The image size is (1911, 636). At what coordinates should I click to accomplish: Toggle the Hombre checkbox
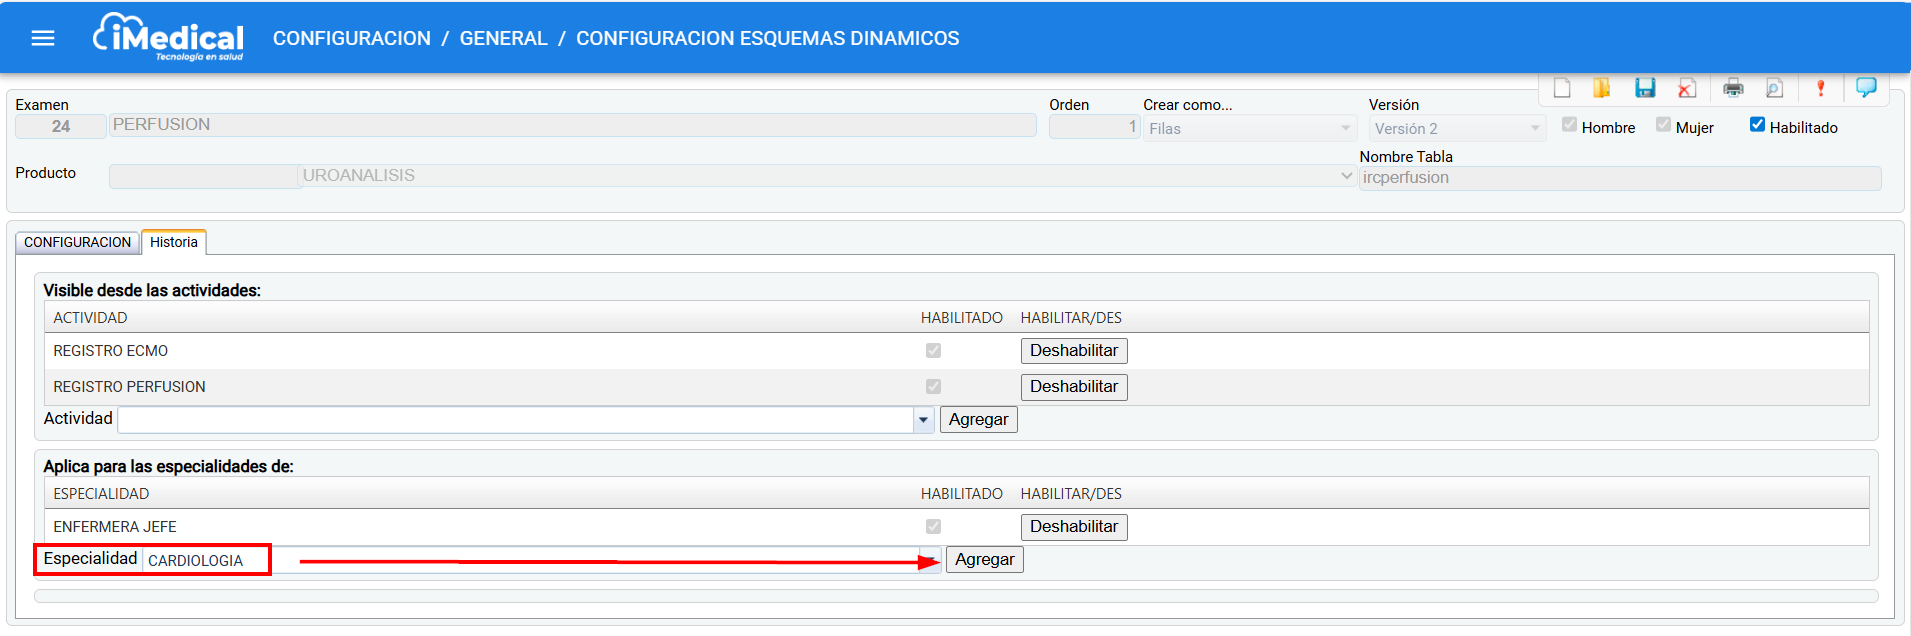(x=1569, y=125)
